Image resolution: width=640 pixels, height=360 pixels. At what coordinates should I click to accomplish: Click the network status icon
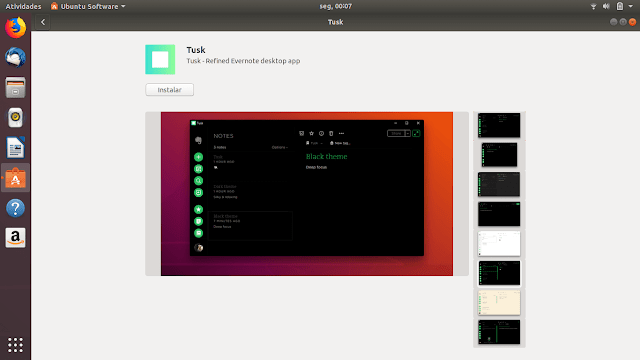coord(593,6)
